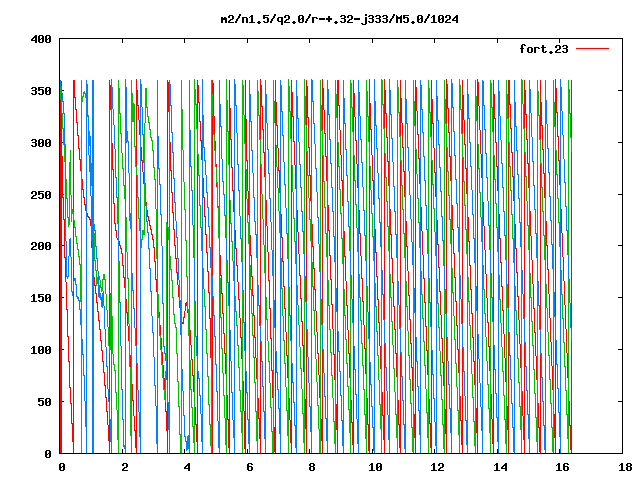Click the x-axis label 12

pyautogui.click(x=437, y=467)
